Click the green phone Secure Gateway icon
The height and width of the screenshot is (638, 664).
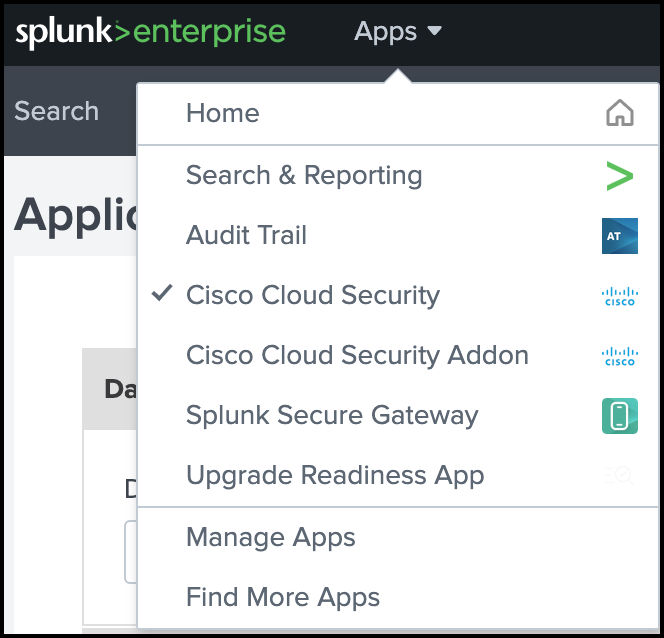point(620,416)
